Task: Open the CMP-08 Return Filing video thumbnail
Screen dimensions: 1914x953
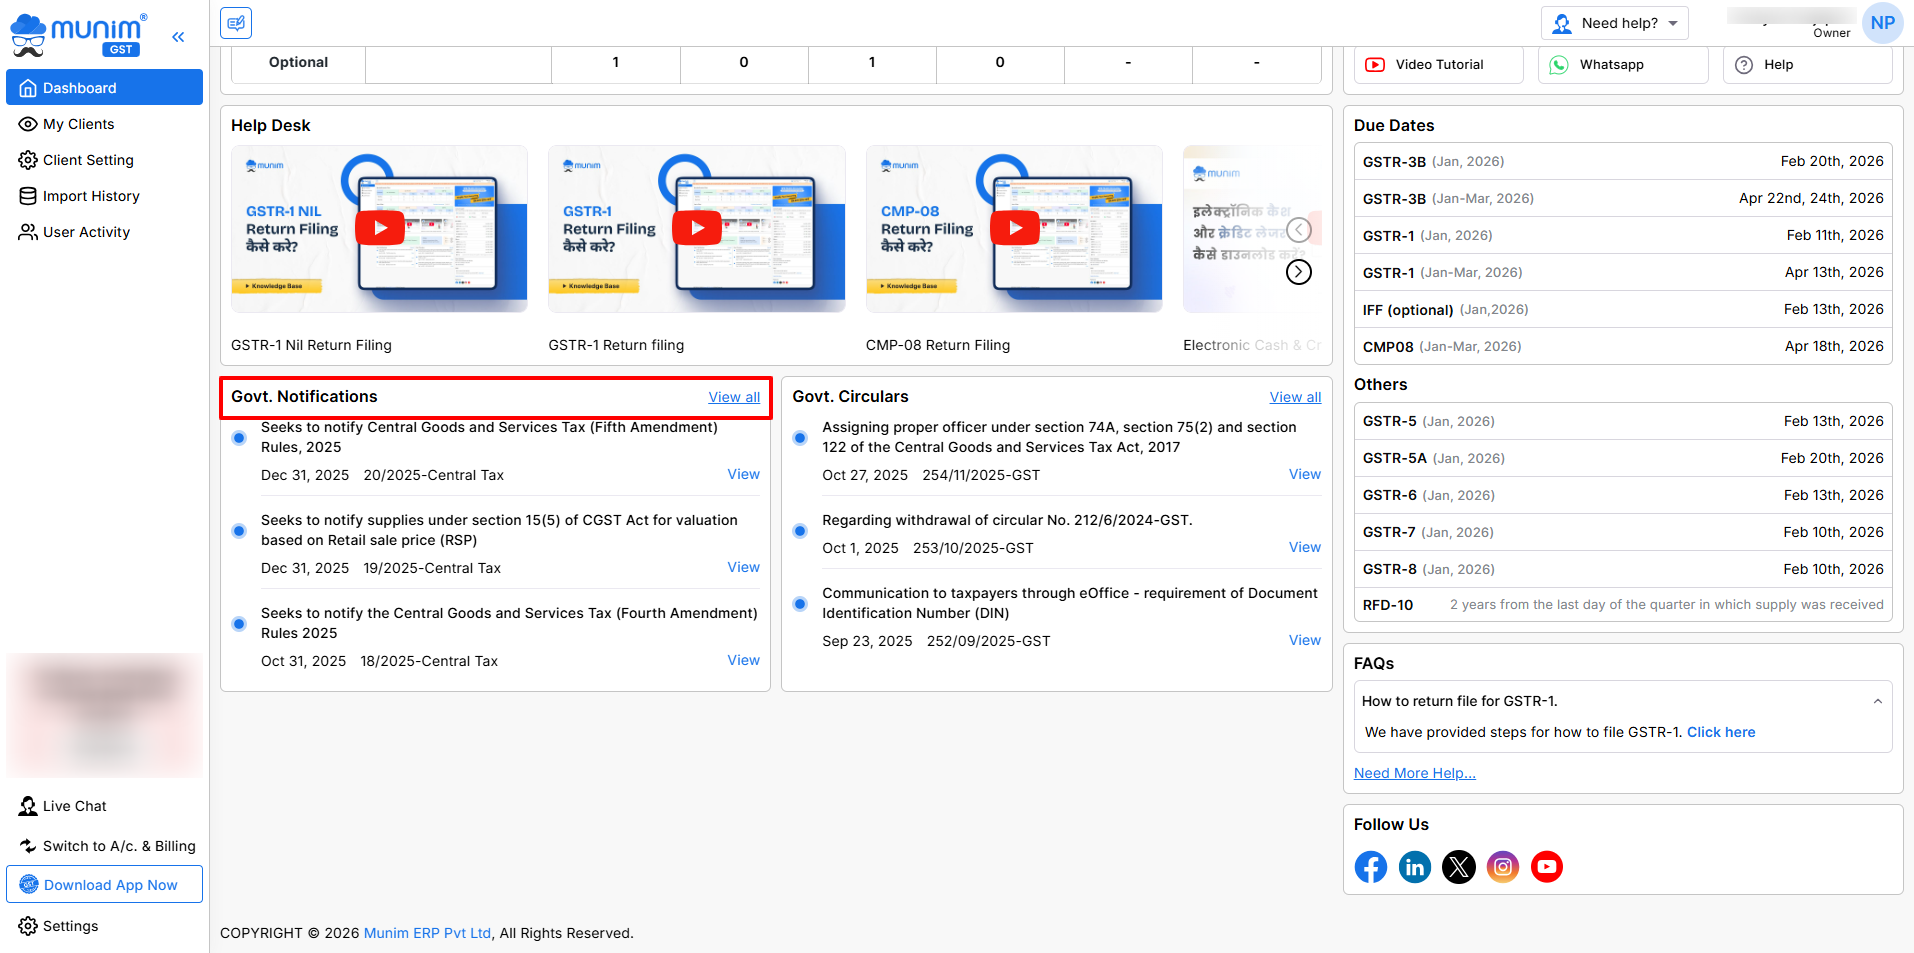Action: (1014, 228)
